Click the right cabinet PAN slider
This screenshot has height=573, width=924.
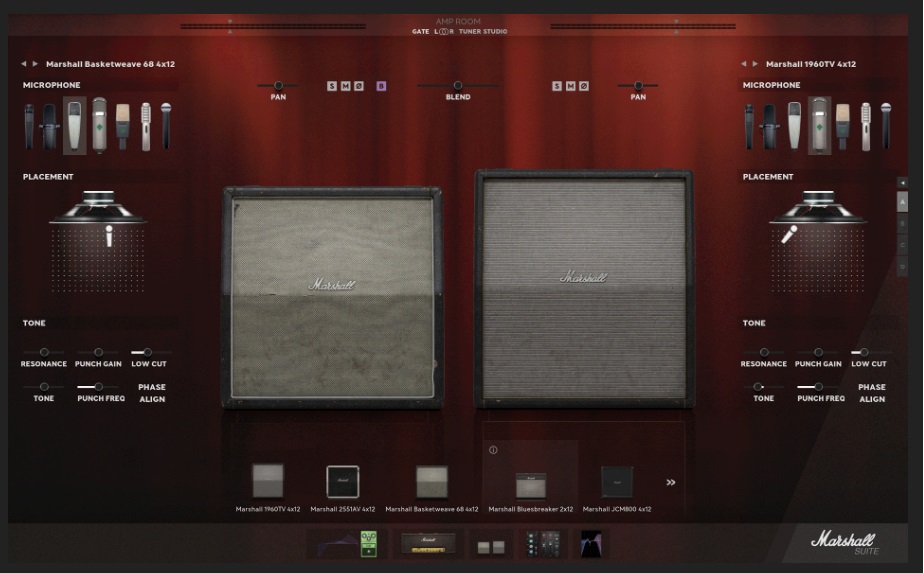pyautogui.click(x=638, y=85)
